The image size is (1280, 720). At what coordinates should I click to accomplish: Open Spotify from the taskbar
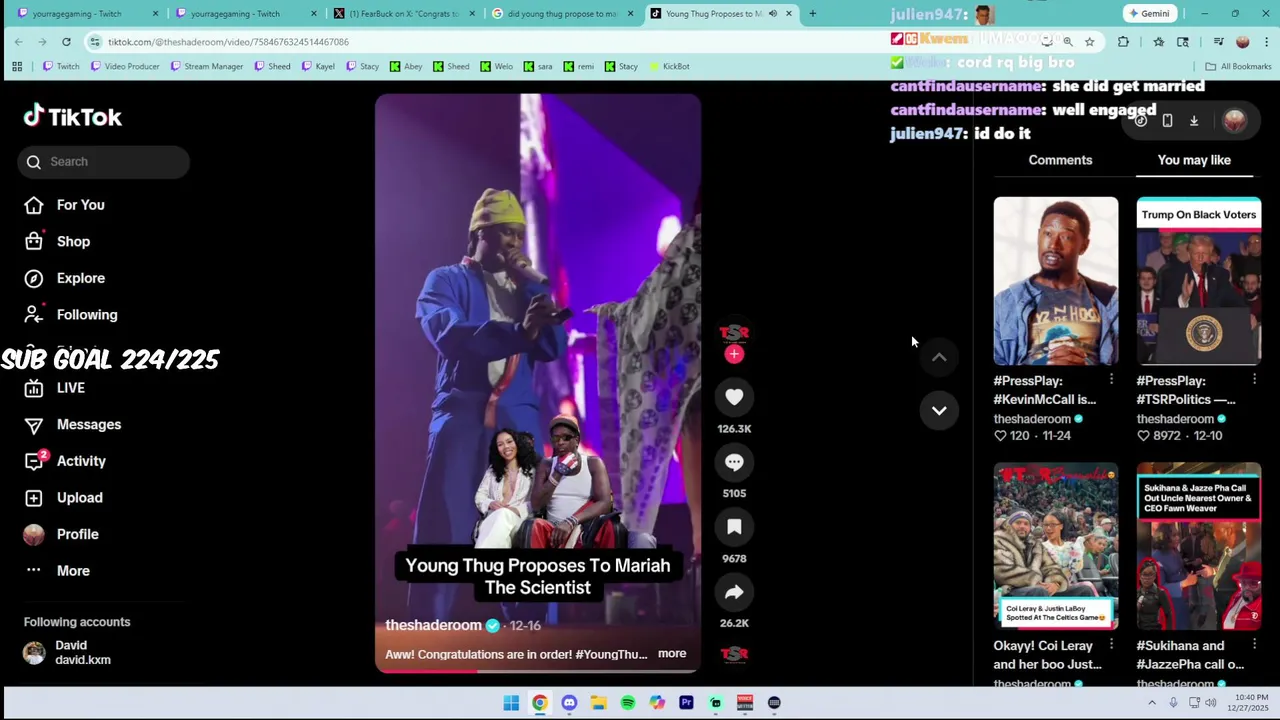(628, 703)
